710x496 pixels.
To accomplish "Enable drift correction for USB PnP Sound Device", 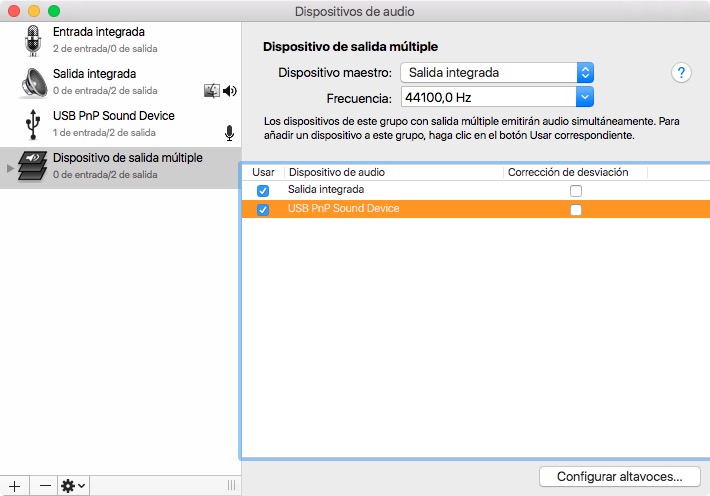I will pos(576,210).
